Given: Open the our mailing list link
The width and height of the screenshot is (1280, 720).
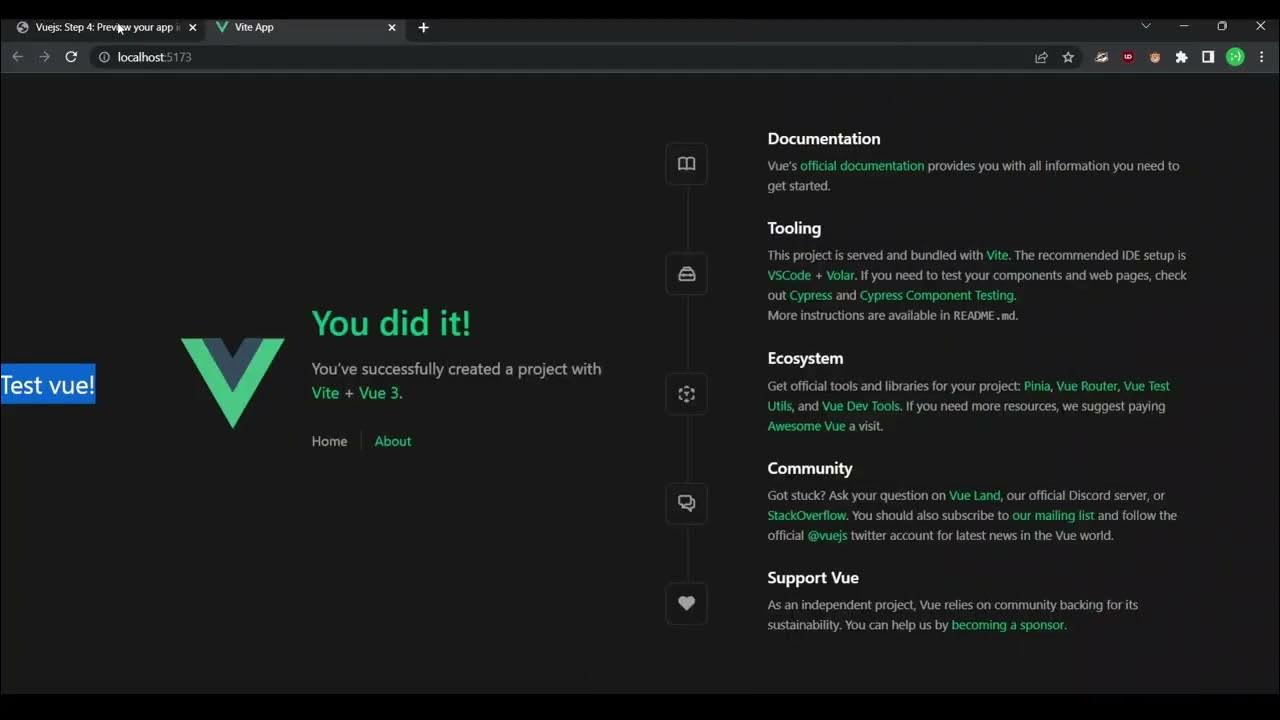Looking at the screenshot, I should 1053,515.
